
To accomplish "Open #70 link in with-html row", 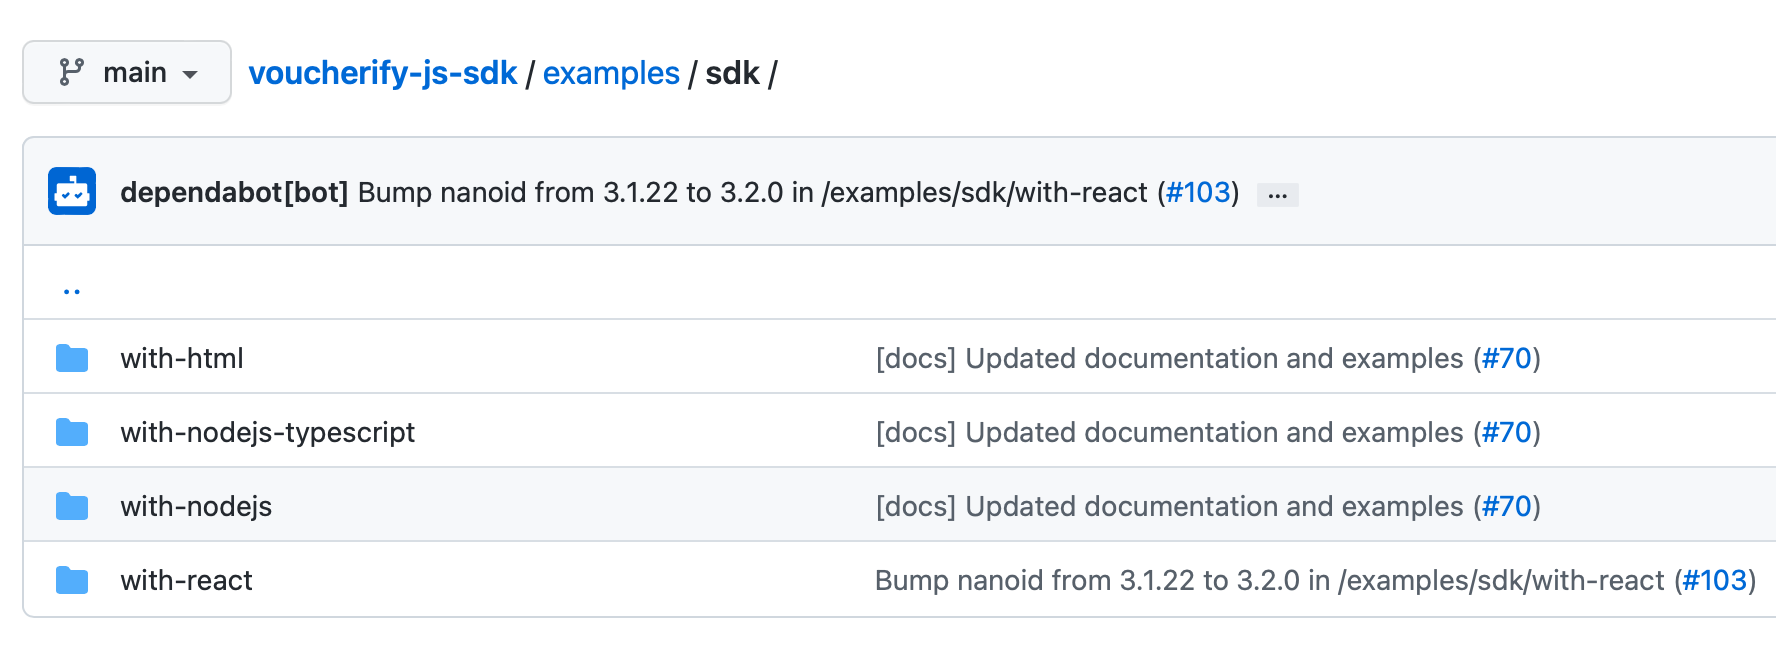I will click(x=1507, y=358).
